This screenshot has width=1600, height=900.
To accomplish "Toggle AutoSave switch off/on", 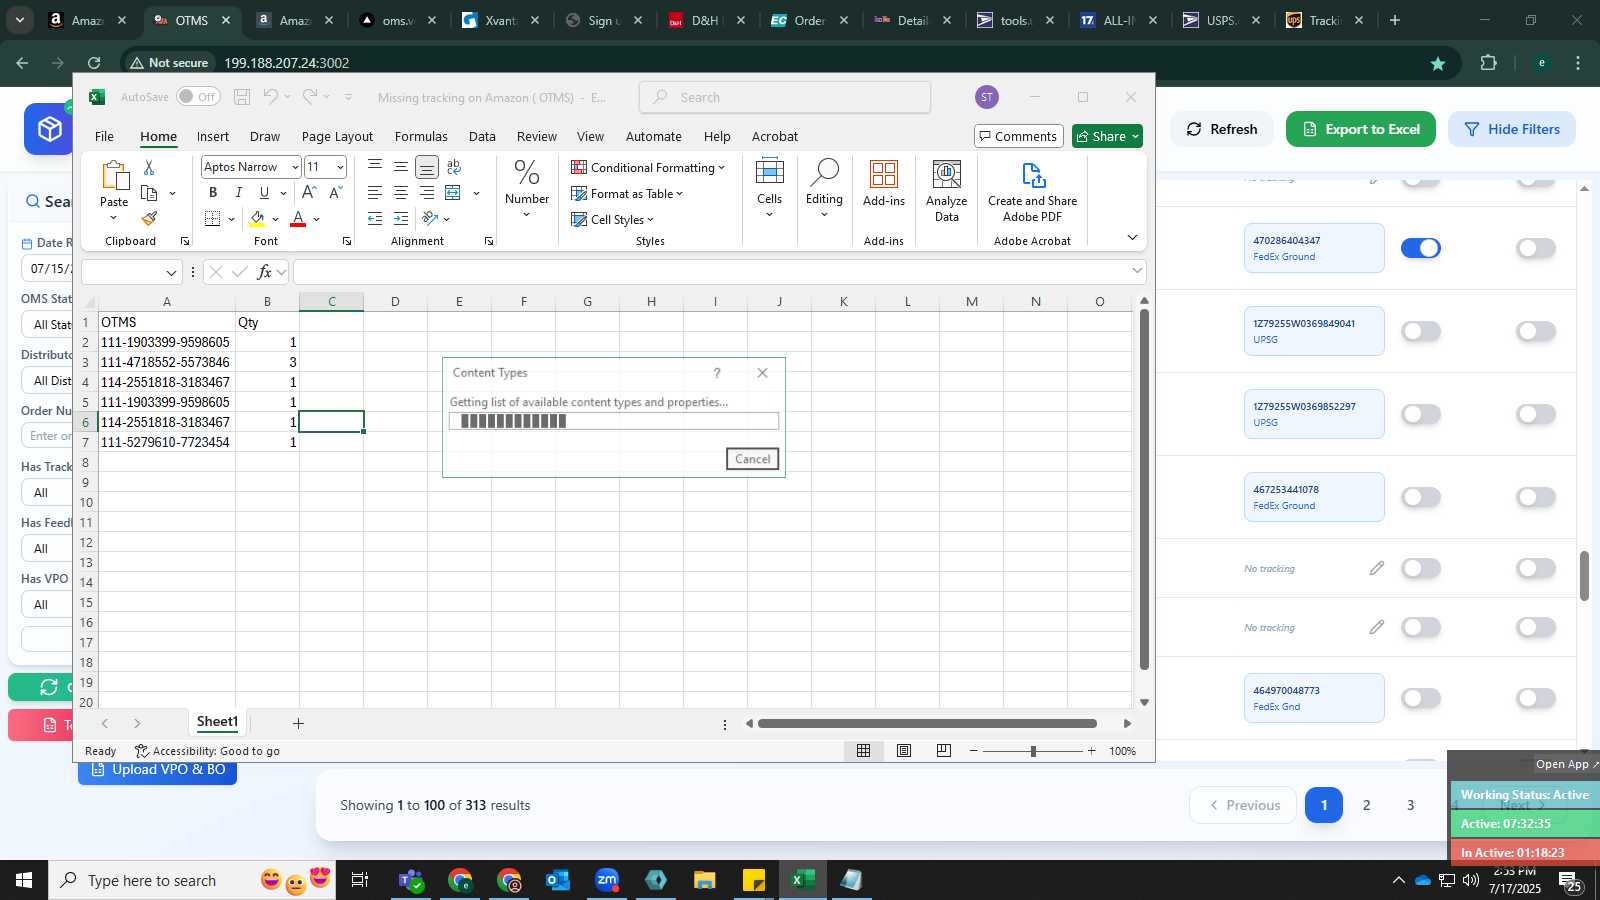I will coord(198,97).
